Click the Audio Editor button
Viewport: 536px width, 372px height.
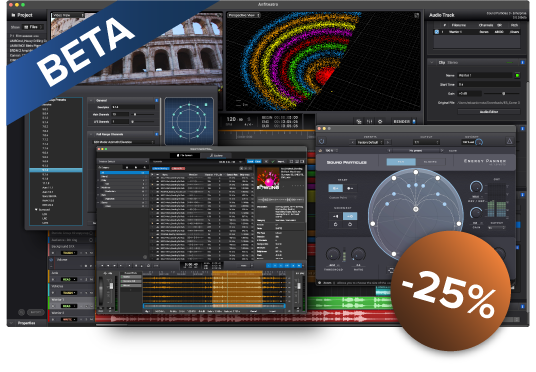pyautogui.click(x=489, y=112)
